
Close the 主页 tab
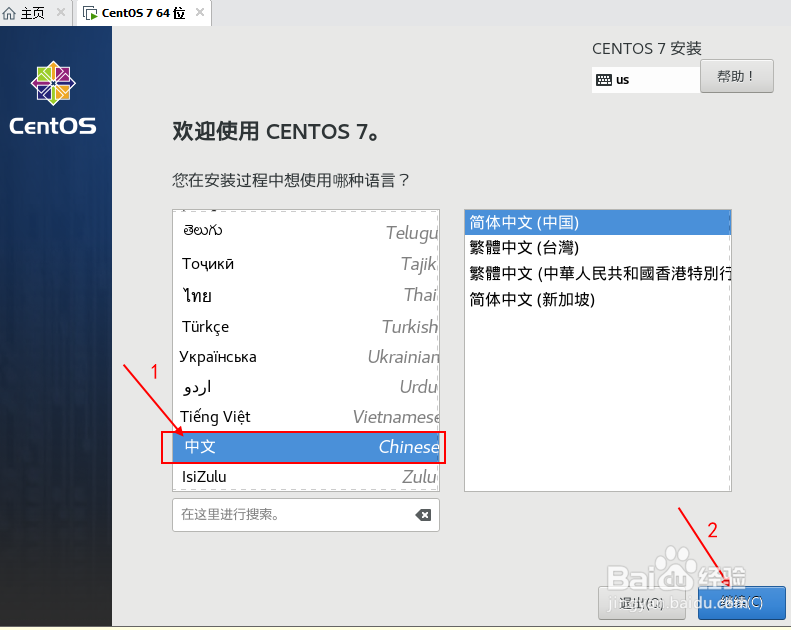(61, 12)
